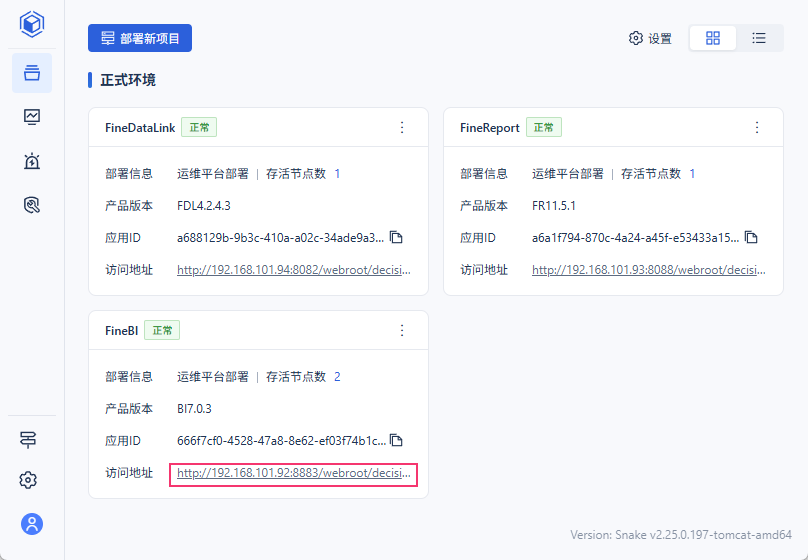The width and height of the screenshot is (808, 560).
Task: Click FineReport alive node count 1
Action: [692, 174]
